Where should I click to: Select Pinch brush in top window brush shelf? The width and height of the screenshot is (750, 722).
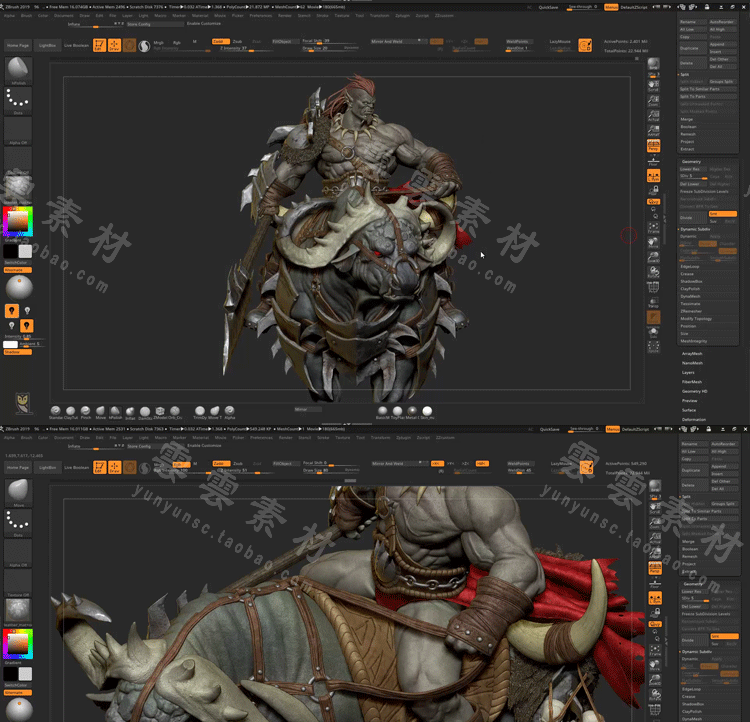coord(85,411)
